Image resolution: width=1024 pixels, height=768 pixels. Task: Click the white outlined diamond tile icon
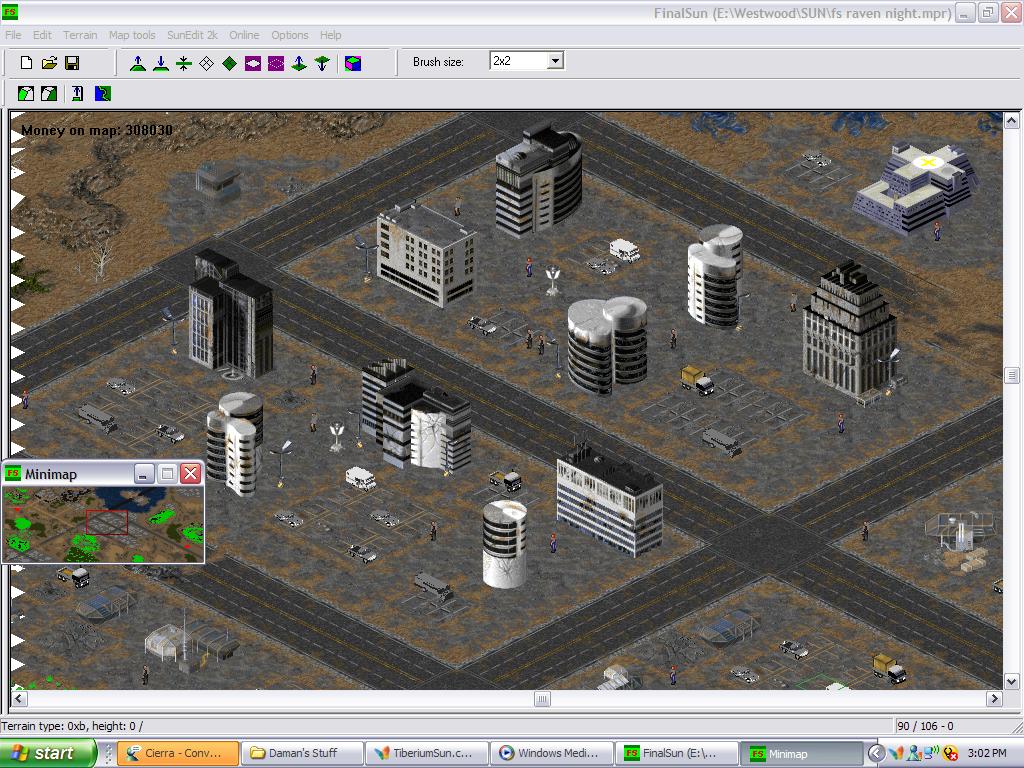point(206,63)
